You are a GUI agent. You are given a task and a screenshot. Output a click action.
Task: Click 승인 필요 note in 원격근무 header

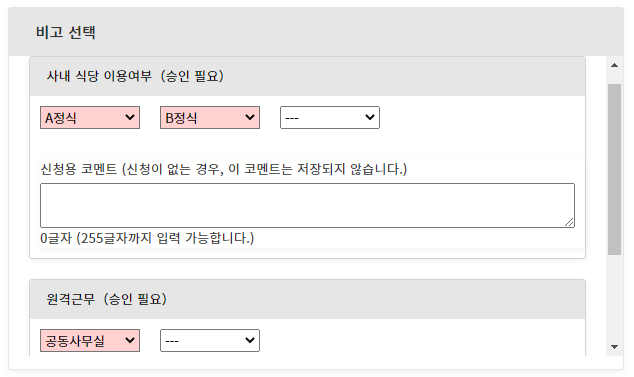tap(135, 299)
